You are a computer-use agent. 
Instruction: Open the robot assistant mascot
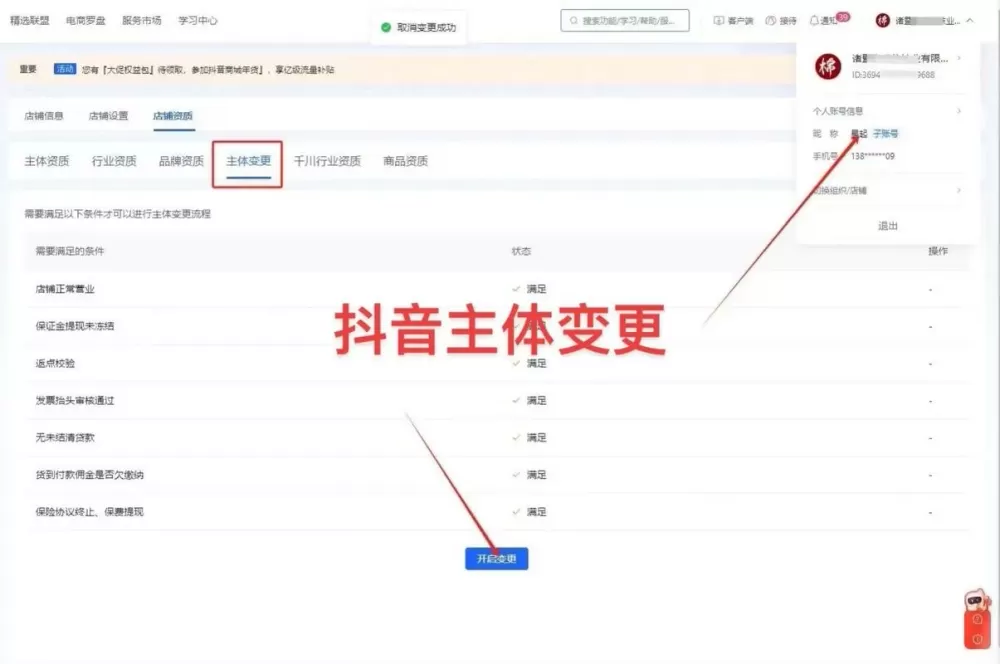977,601
